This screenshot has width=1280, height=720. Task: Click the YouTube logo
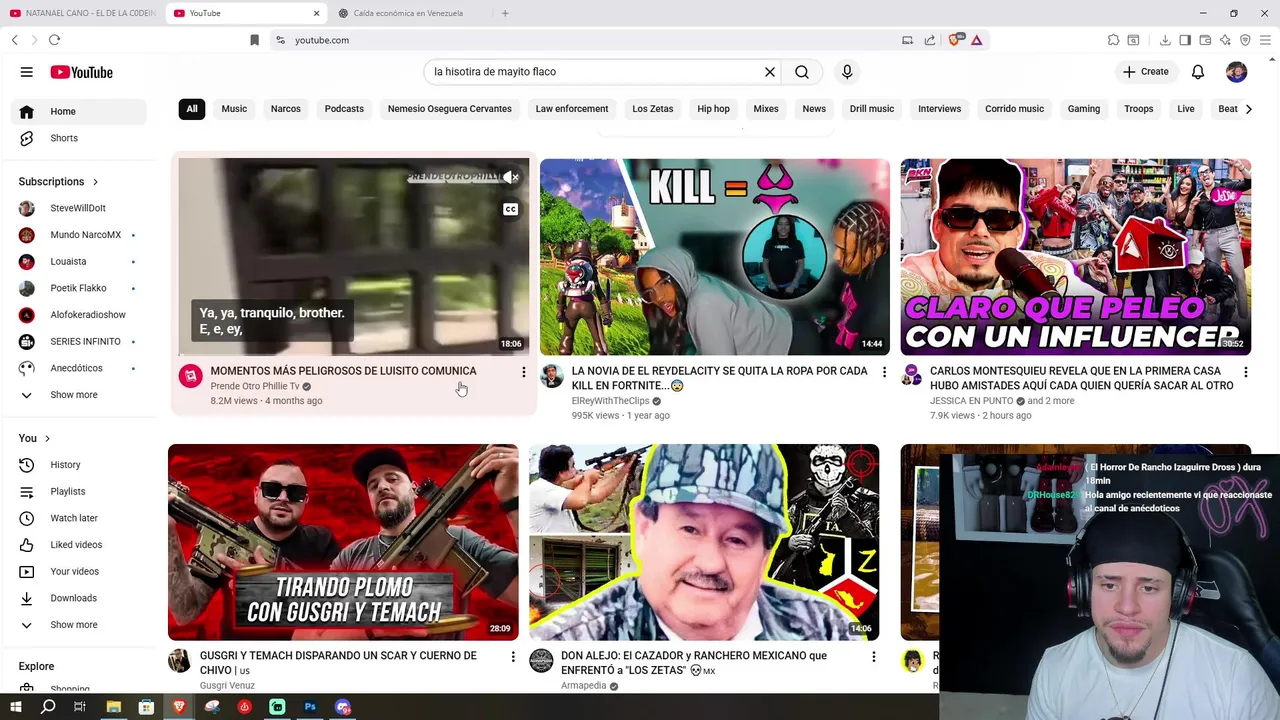[x=81, y=72]
